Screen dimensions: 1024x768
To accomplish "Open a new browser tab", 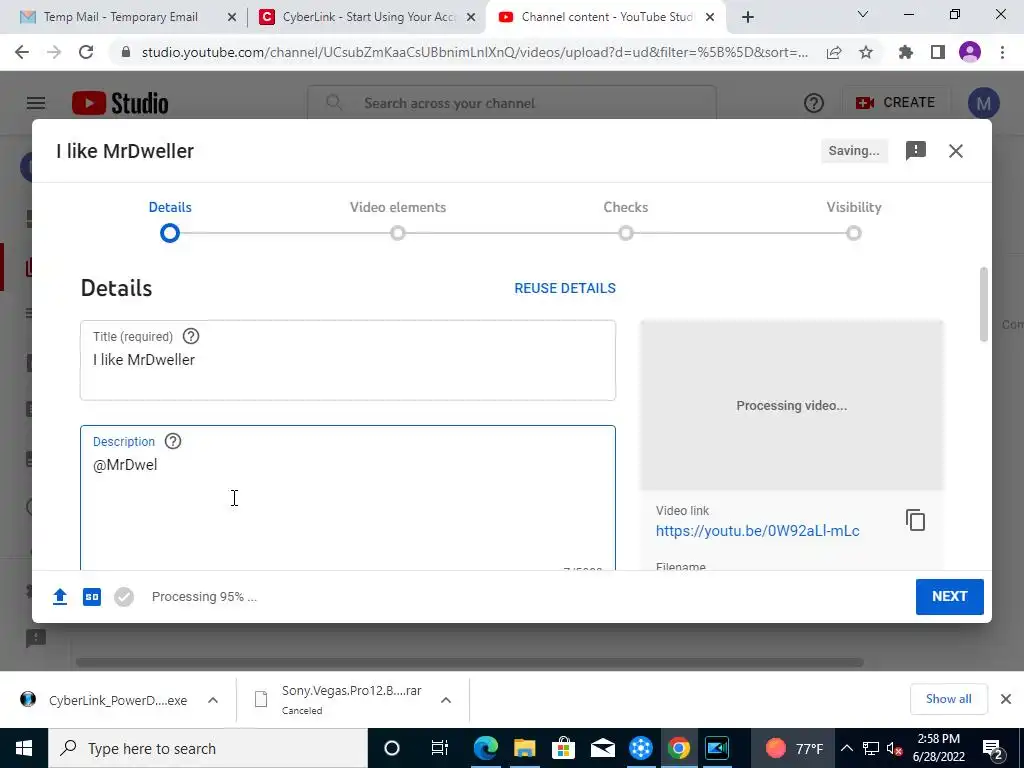I will (748, 18).
